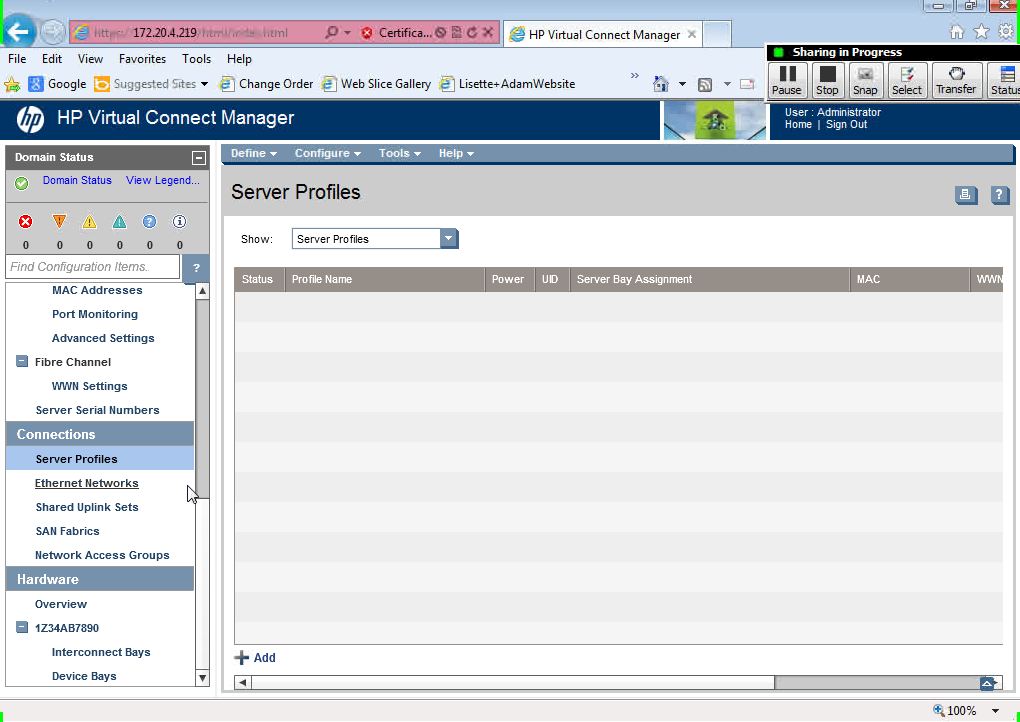This screenshot has height=722, width=1020.
Task: Collapse the Domain Status panel
Action: coord(198,158)
